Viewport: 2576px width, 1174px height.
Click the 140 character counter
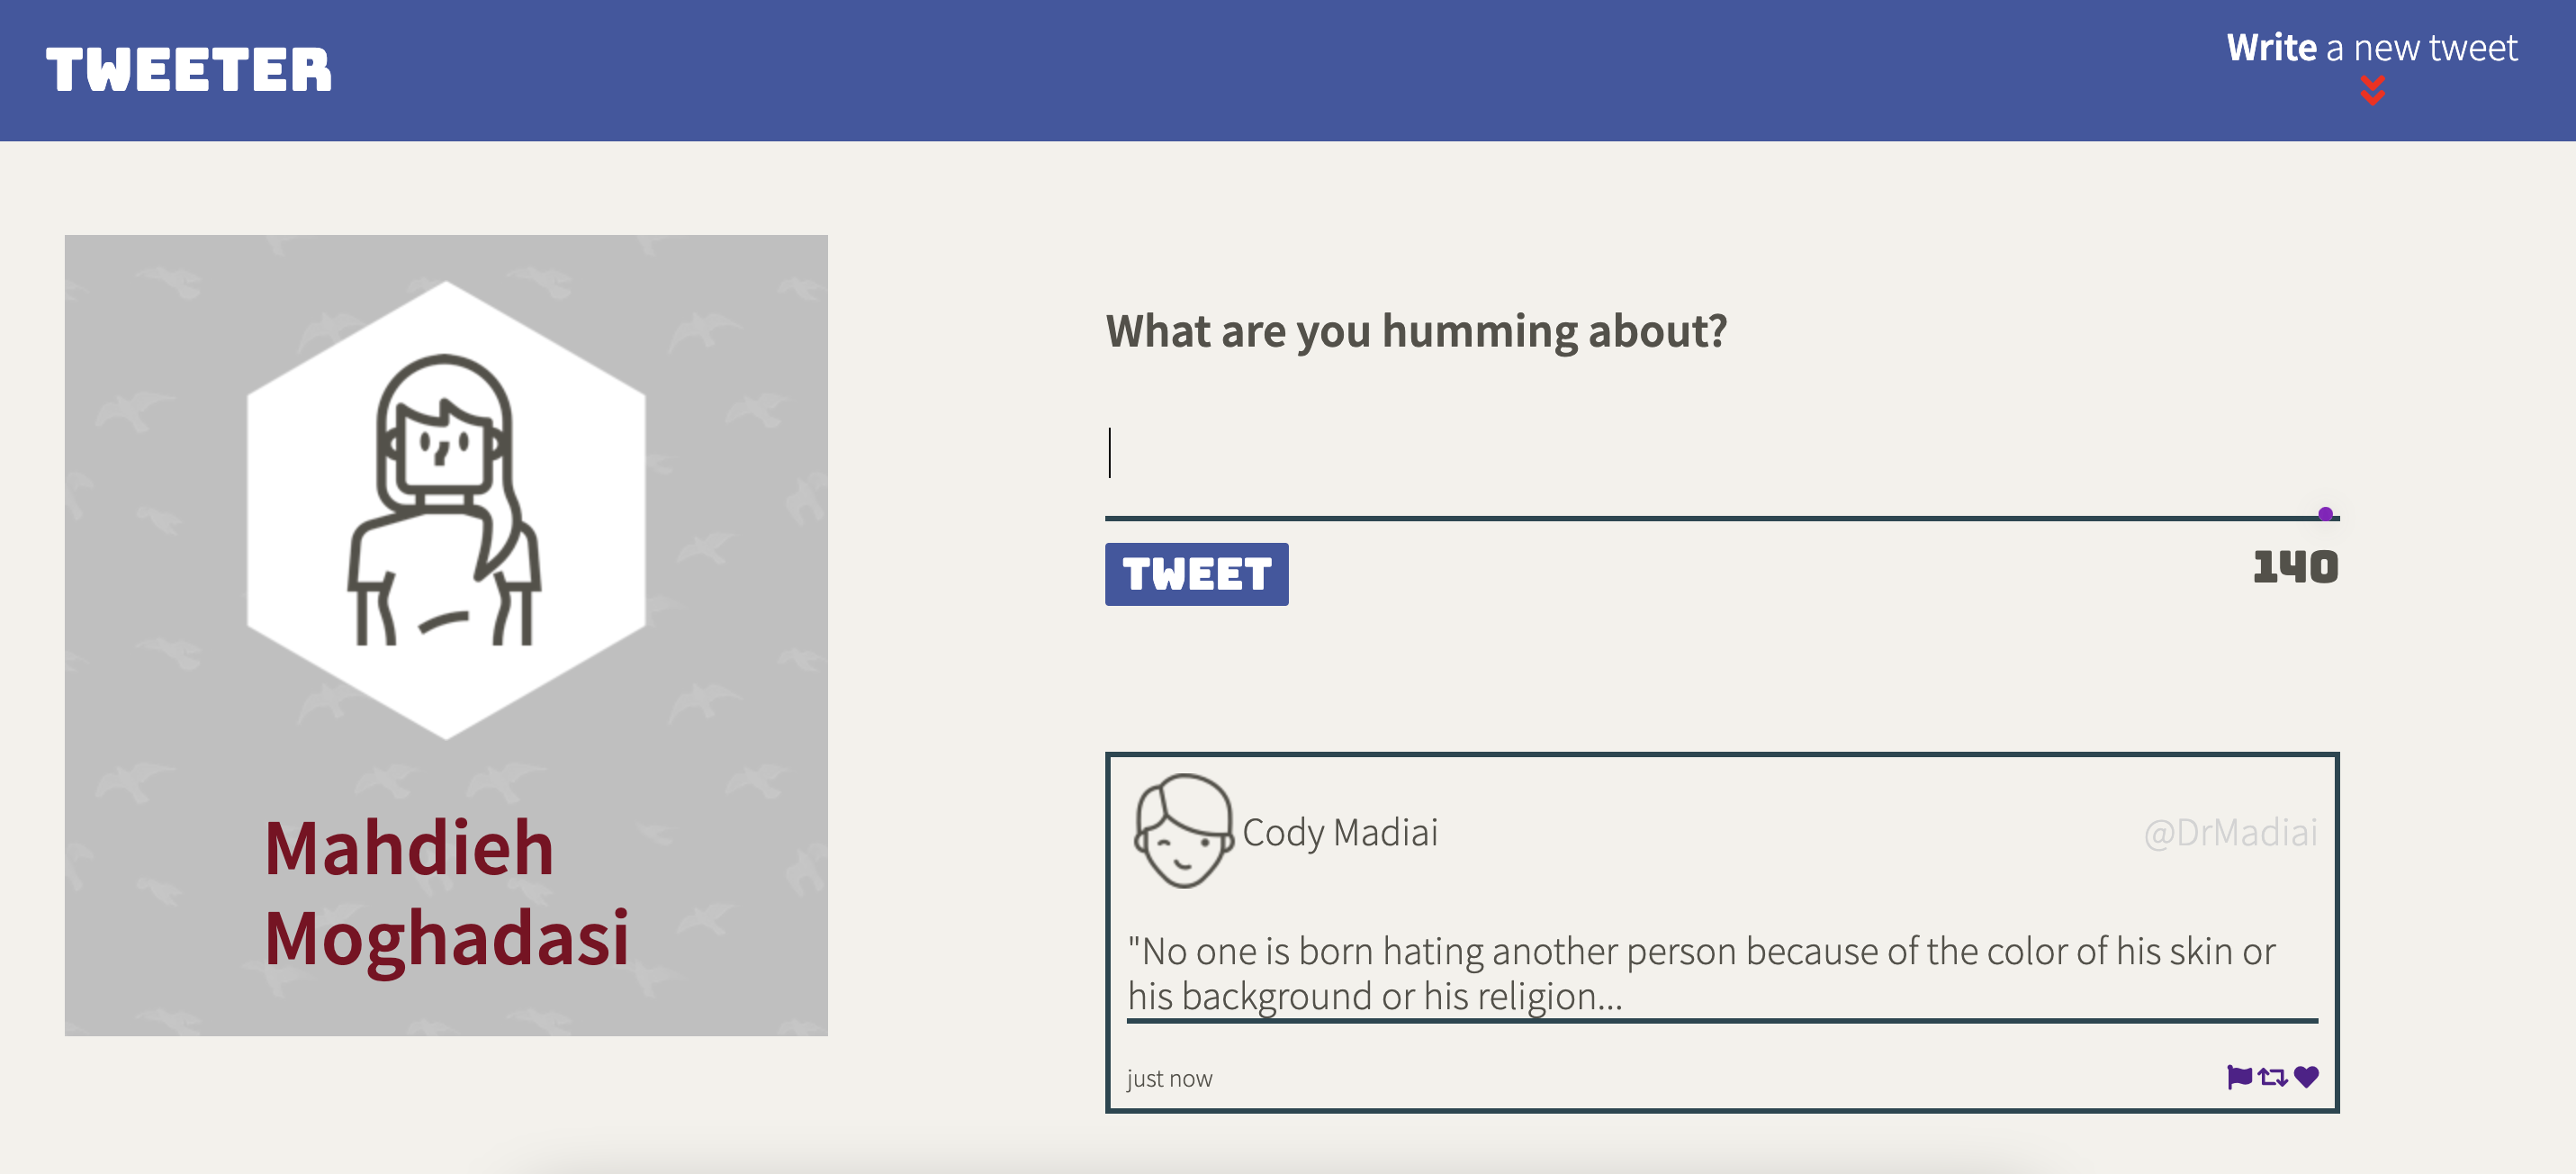[x=2295, y=568]
